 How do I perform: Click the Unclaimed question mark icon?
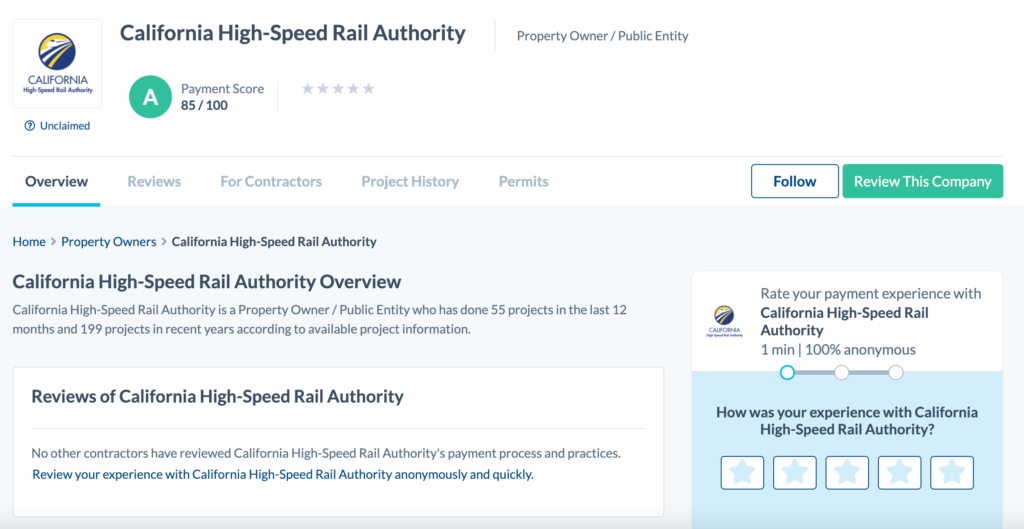point(30,126)
